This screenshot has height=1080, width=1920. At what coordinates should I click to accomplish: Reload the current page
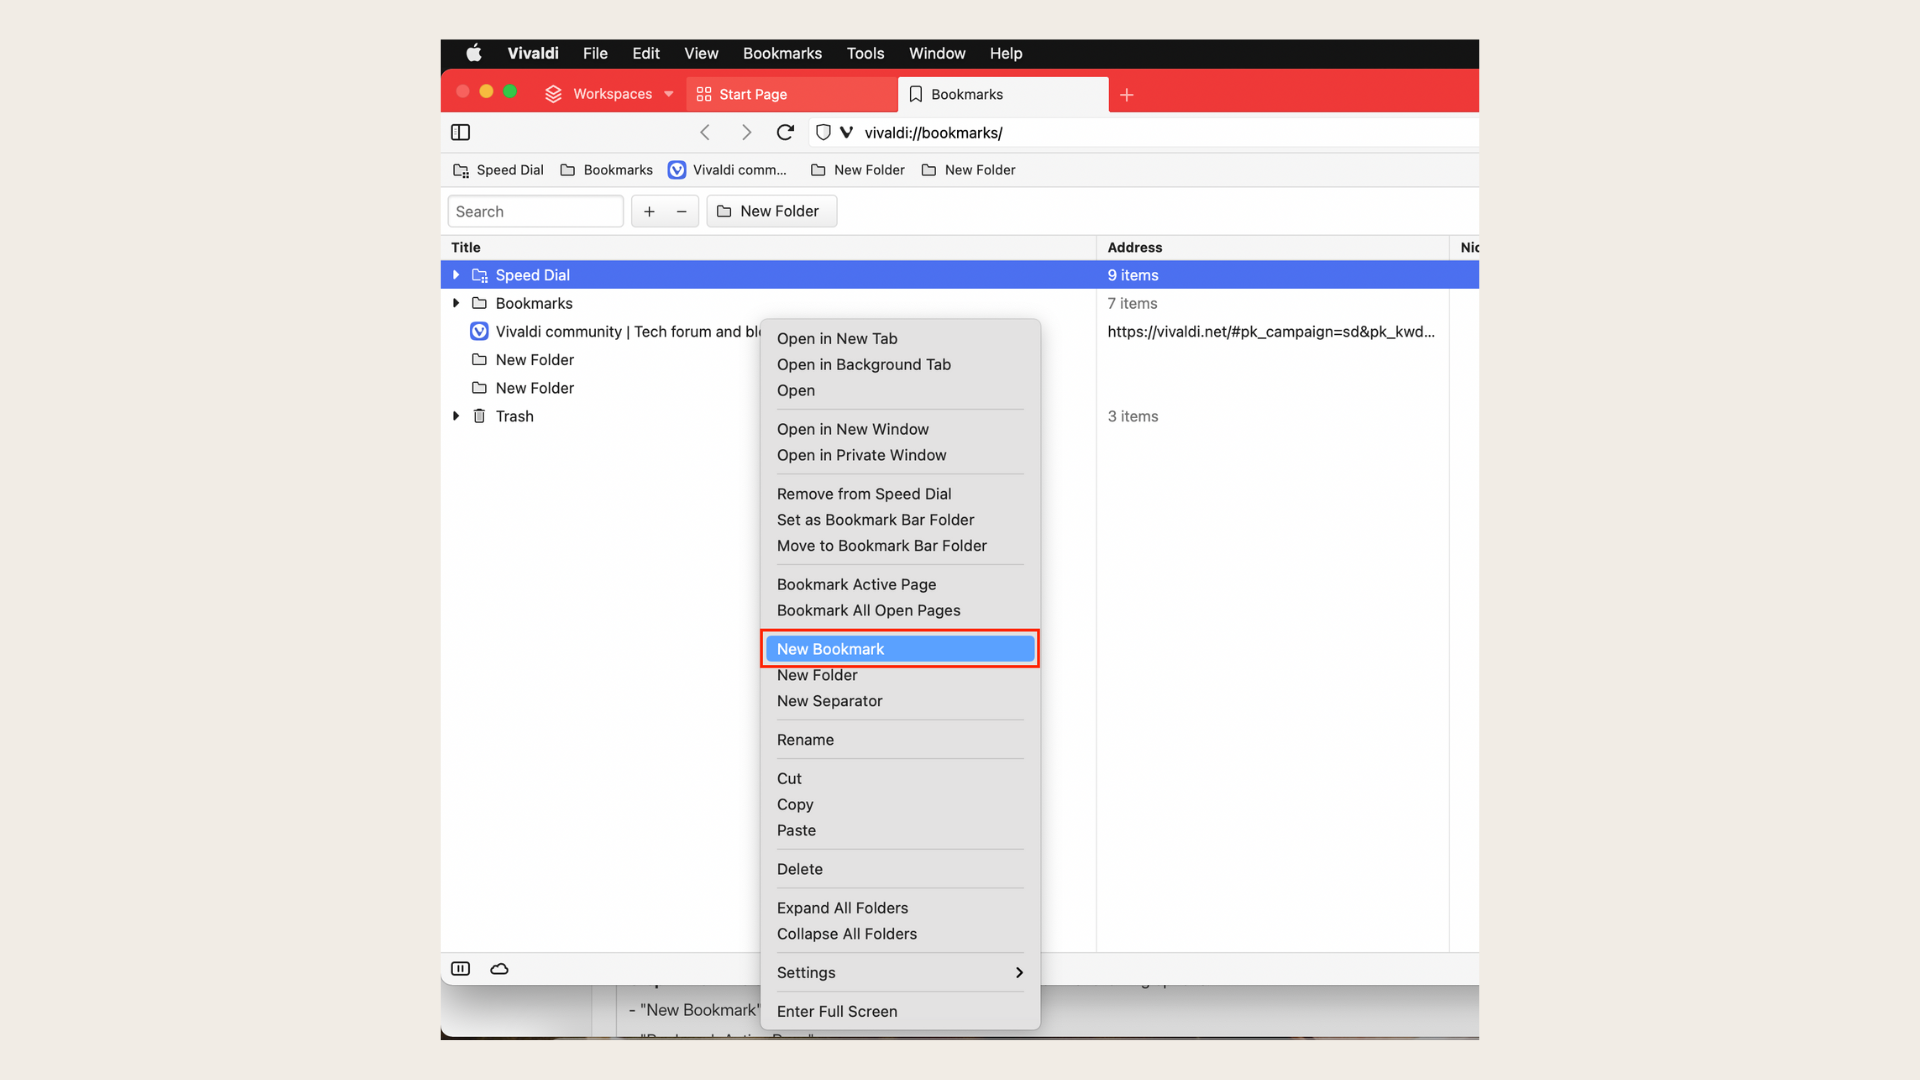tap(786, 132)
